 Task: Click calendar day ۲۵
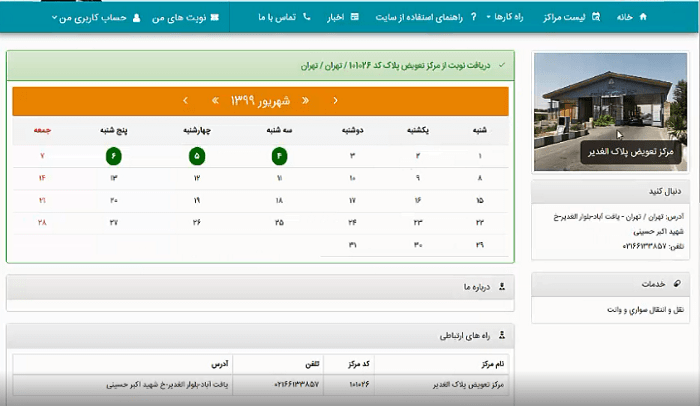279,222
